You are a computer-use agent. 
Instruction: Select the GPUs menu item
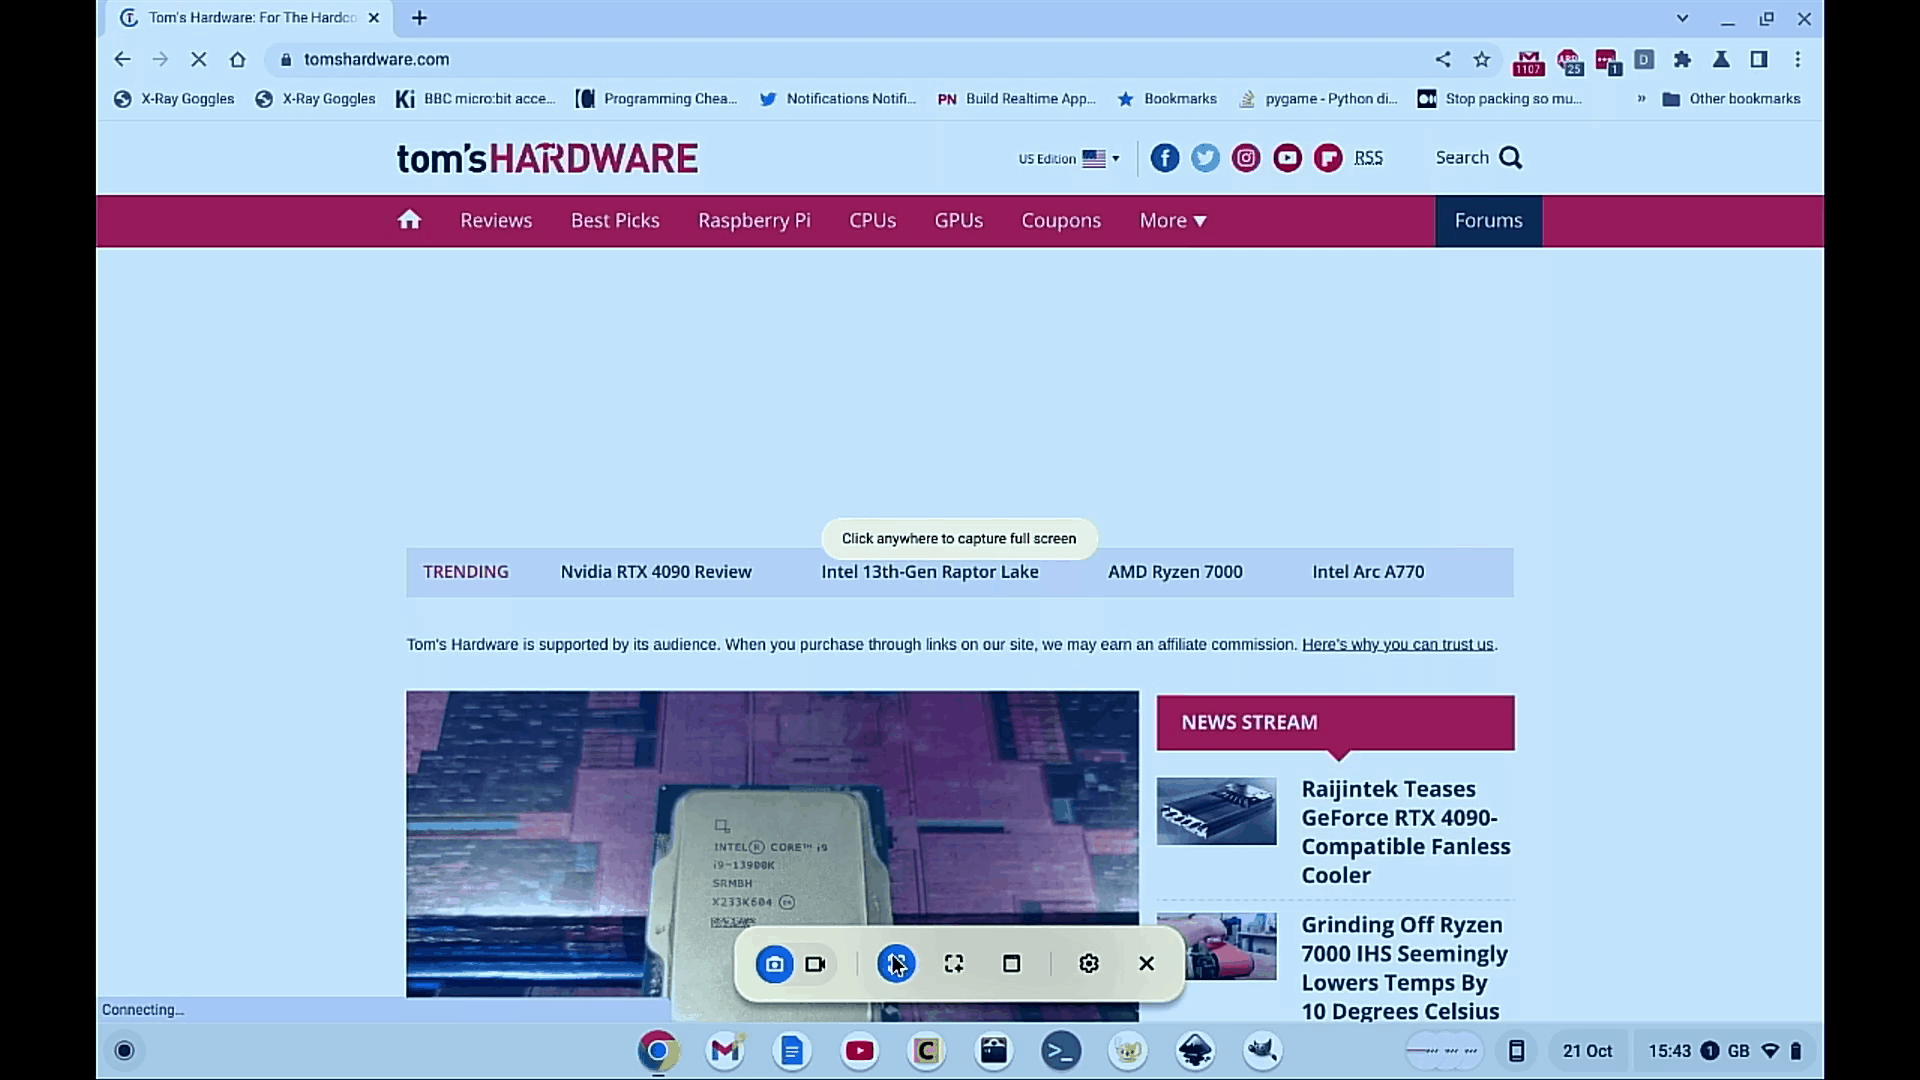click(957, 220)
